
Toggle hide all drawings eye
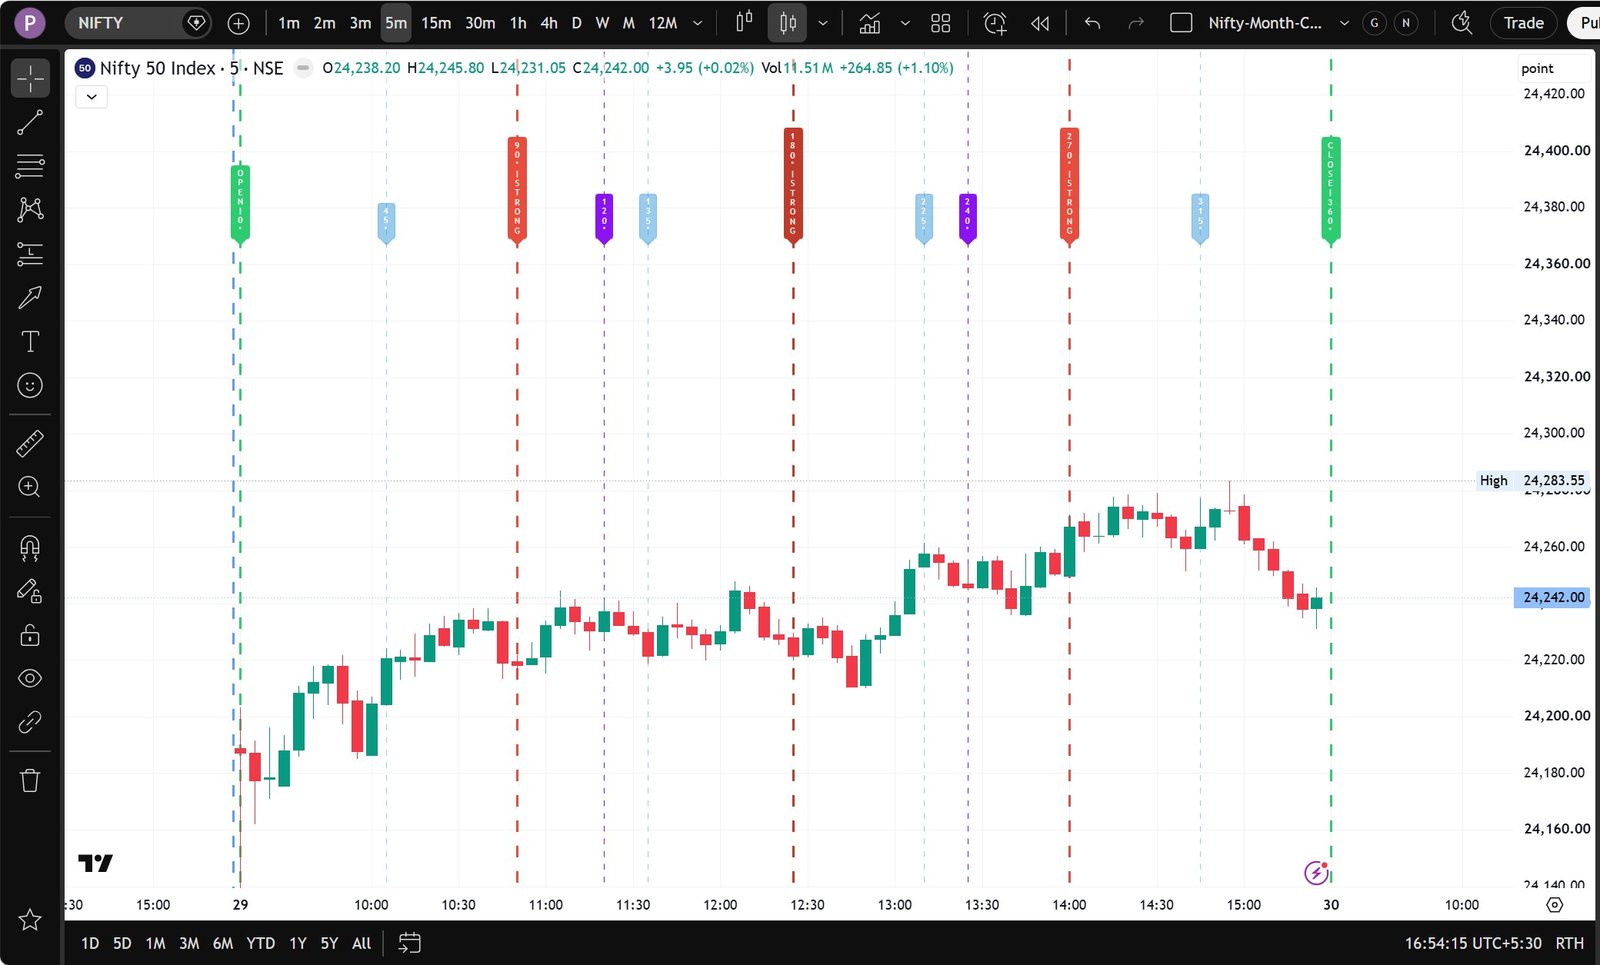pyautogui.click(x=30, y=678)
